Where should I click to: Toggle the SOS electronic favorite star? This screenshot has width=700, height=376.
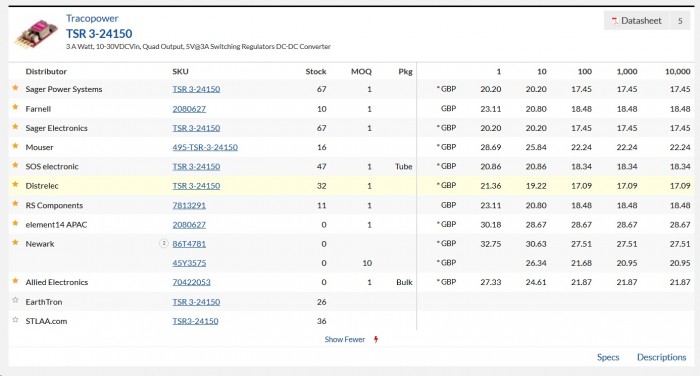15,165
